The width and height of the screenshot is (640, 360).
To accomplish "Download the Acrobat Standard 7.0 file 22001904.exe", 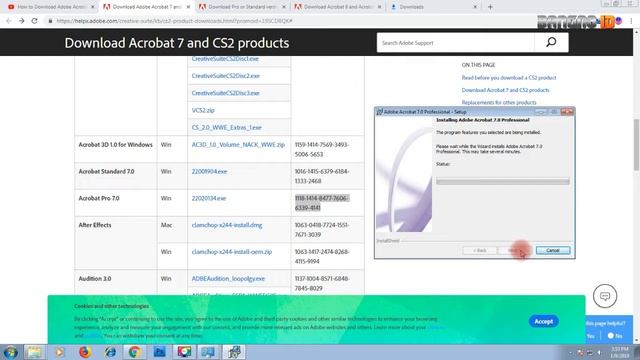I will point(209,171).
